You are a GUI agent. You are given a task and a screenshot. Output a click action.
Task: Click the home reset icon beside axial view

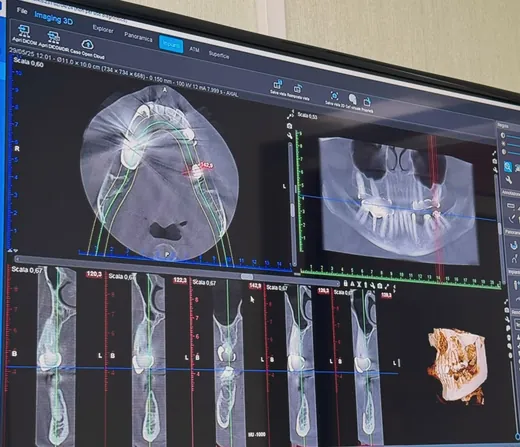click(289, 126)
